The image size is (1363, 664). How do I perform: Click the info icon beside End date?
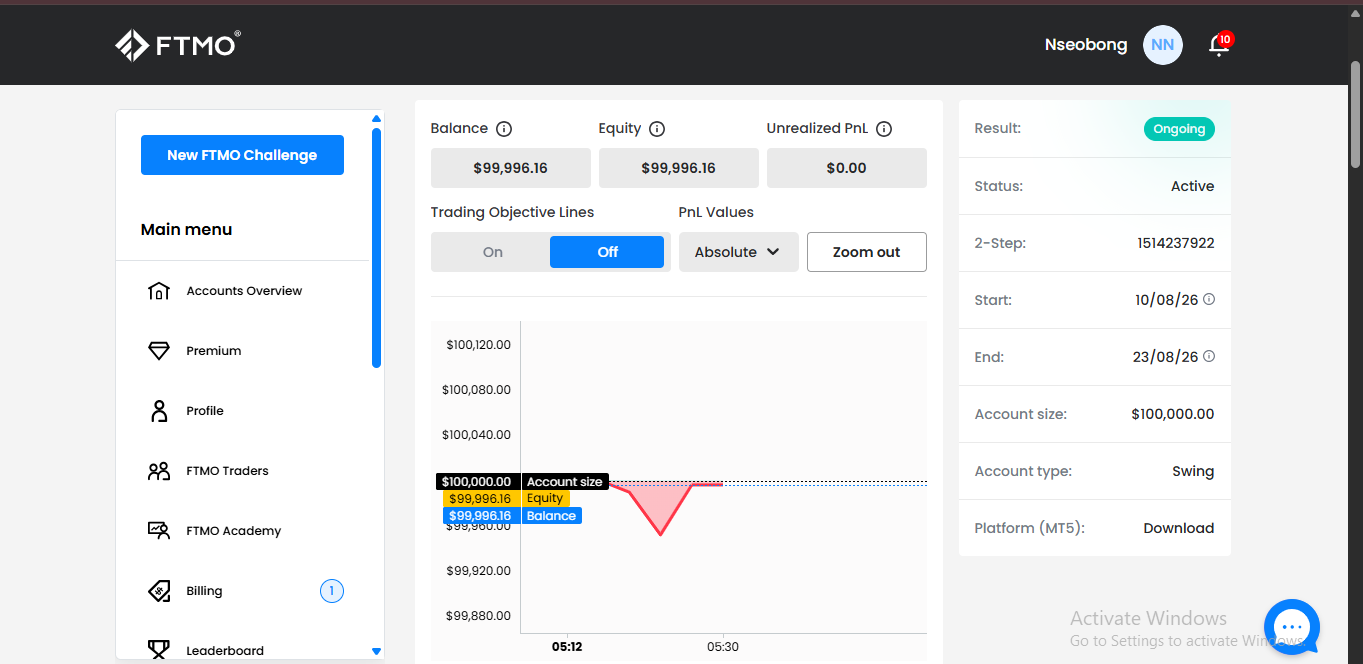click(1209, 356)
